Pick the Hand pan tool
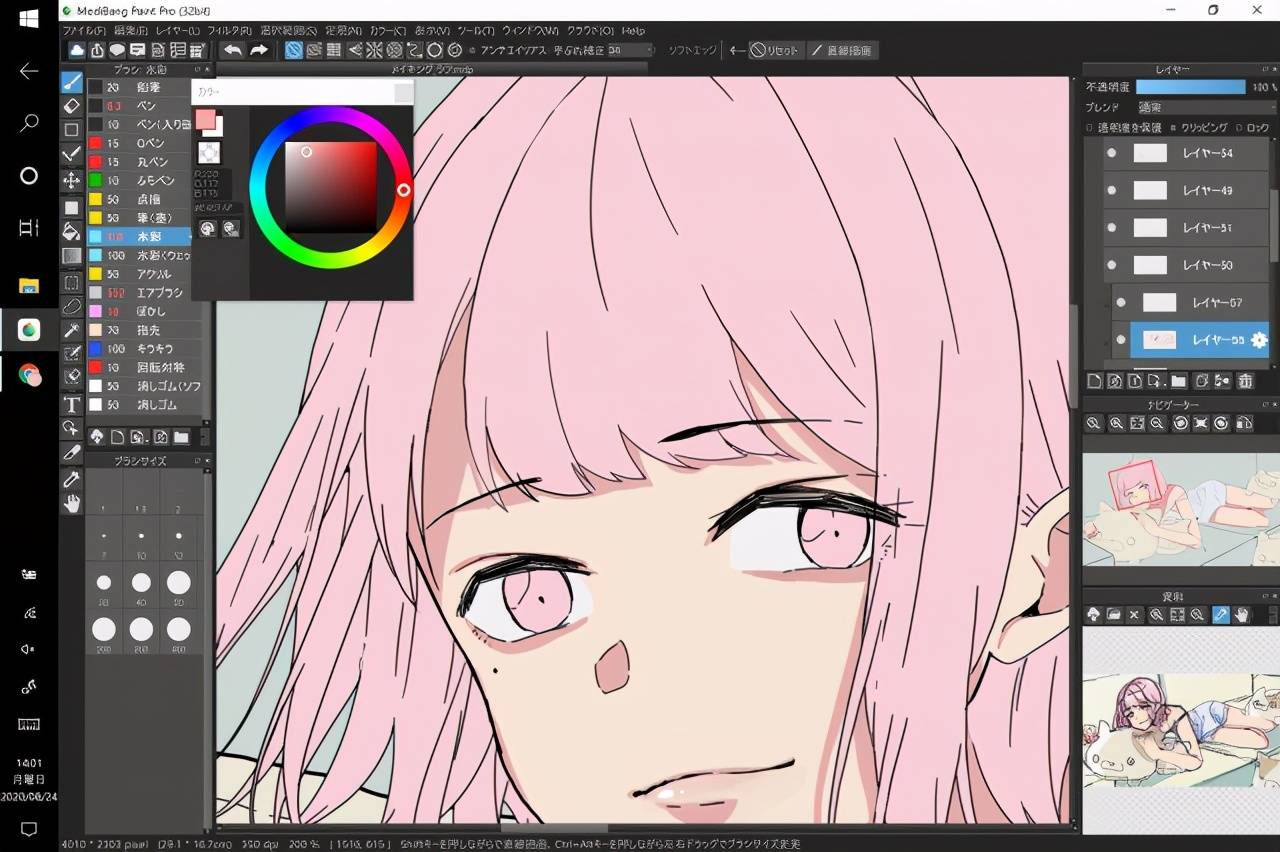This screenshot has width=1280, height=852. coord(71,504)
